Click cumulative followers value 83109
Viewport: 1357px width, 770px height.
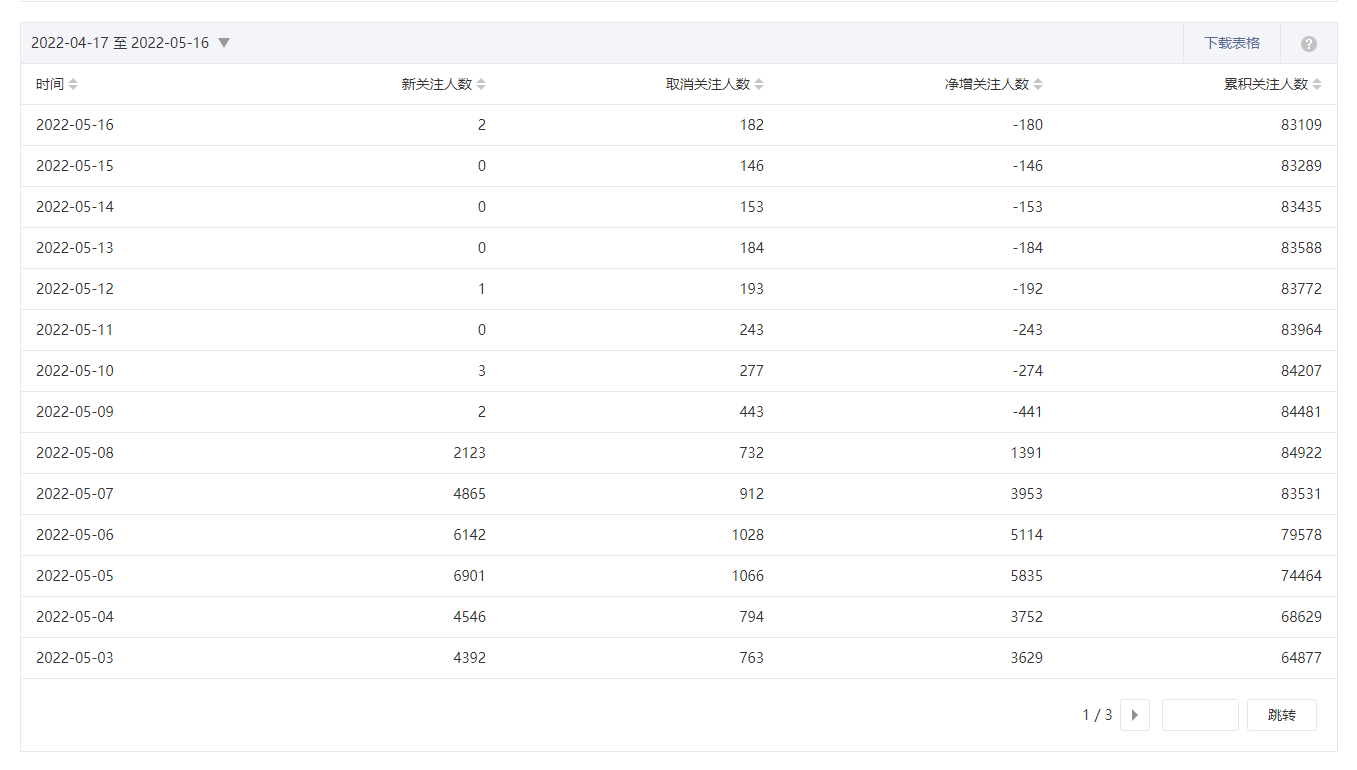(1301, 125)
